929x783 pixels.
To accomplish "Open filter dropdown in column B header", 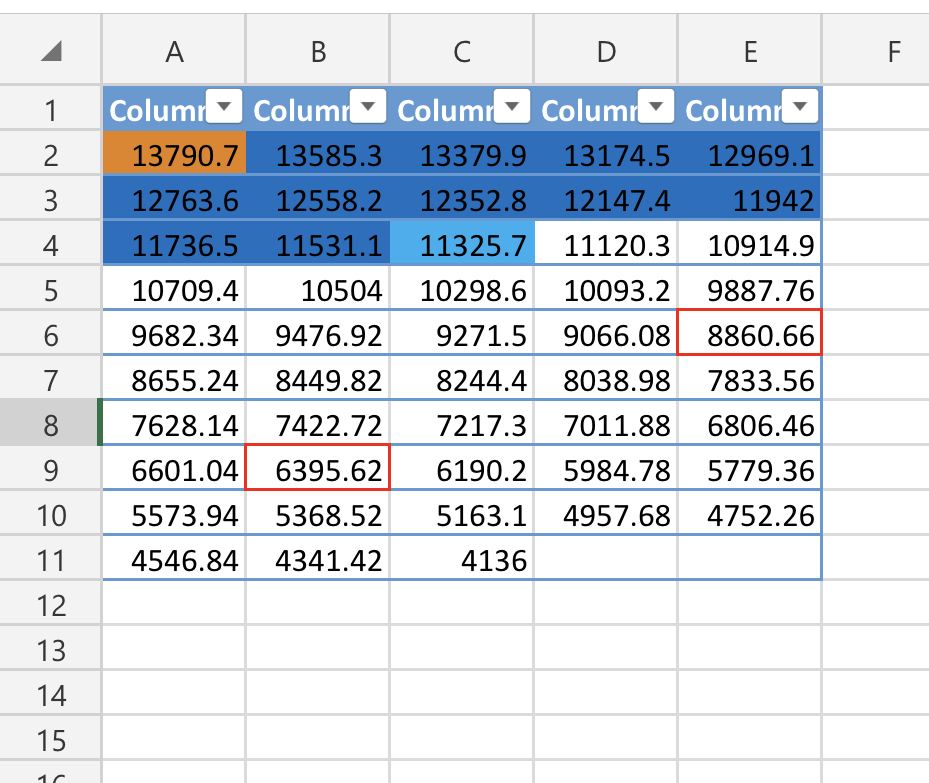I will pos(368,106).
